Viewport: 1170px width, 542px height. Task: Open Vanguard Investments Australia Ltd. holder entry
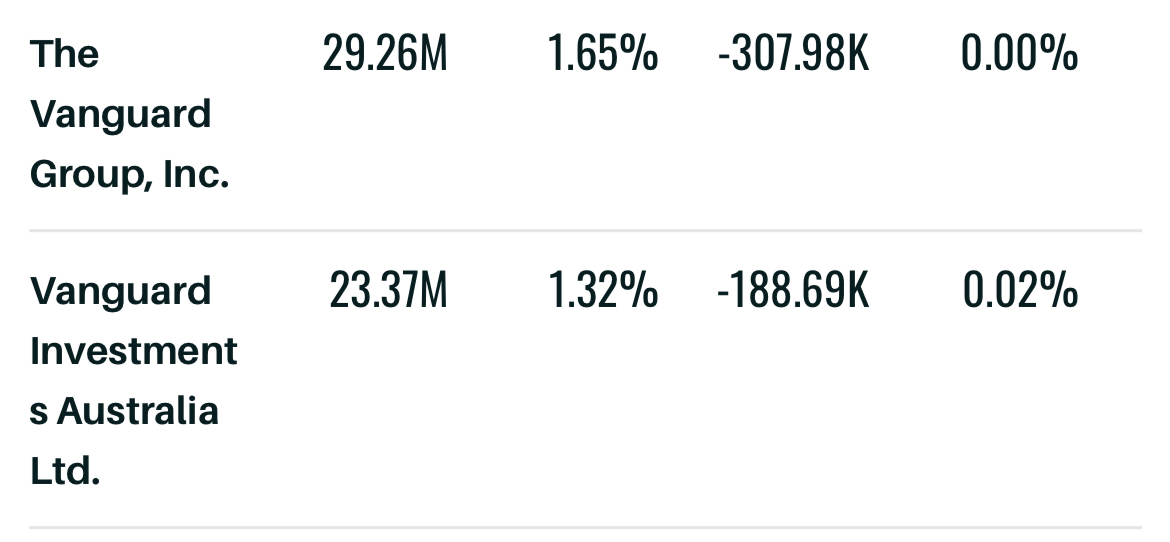click(134, 381)
